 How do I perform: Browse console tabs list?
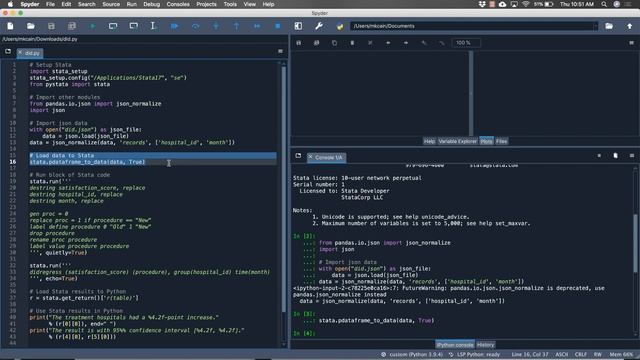(x=298, y=156)
